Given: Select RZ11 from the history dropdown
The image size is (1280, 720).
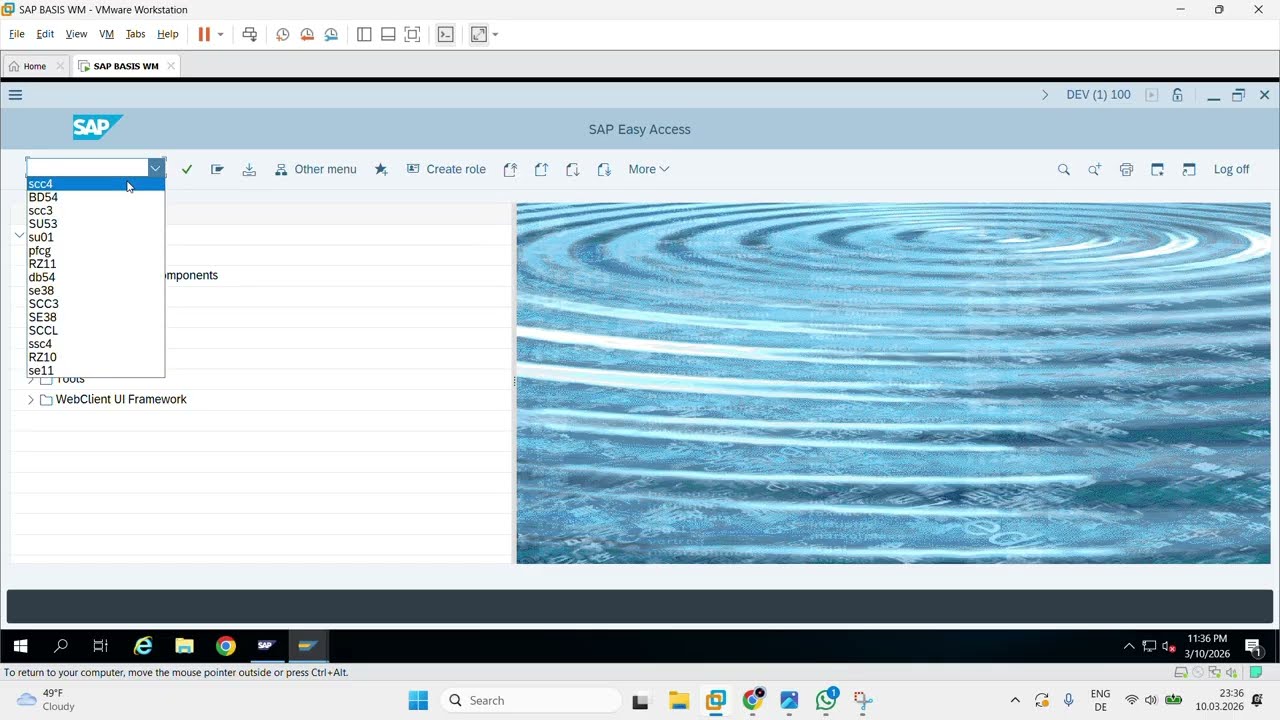Looking at the screenshot, I should (x=96, y=264).
